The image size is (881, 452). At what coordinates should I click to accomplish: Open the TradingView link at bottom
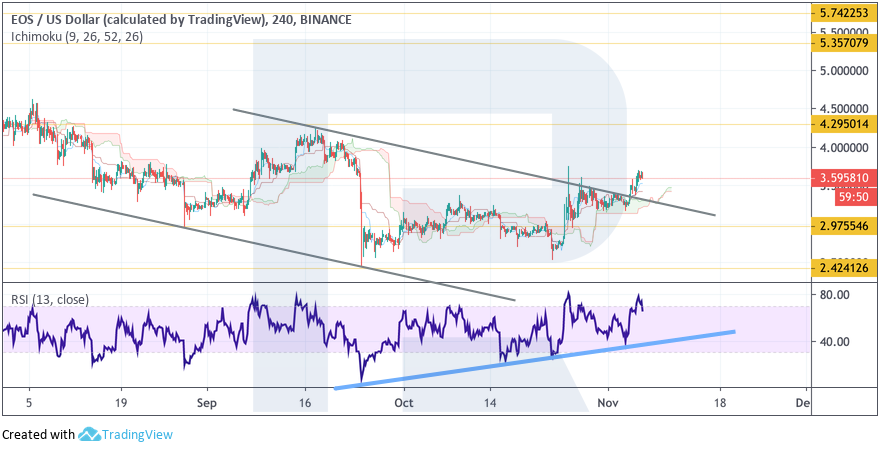pyautogui.click(x=139, y=435)
